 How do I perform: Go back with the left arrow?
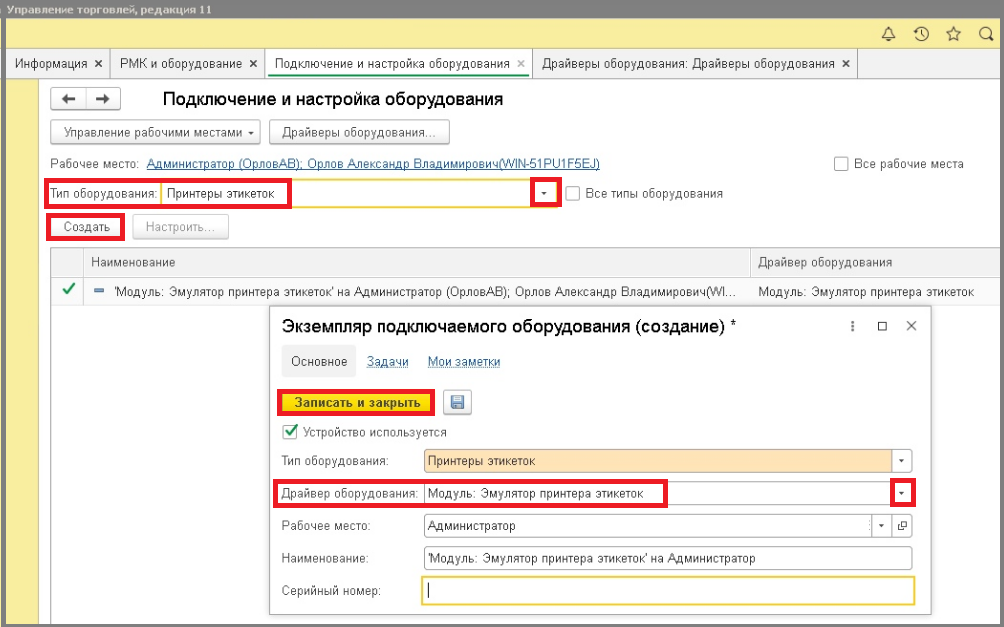69,99
